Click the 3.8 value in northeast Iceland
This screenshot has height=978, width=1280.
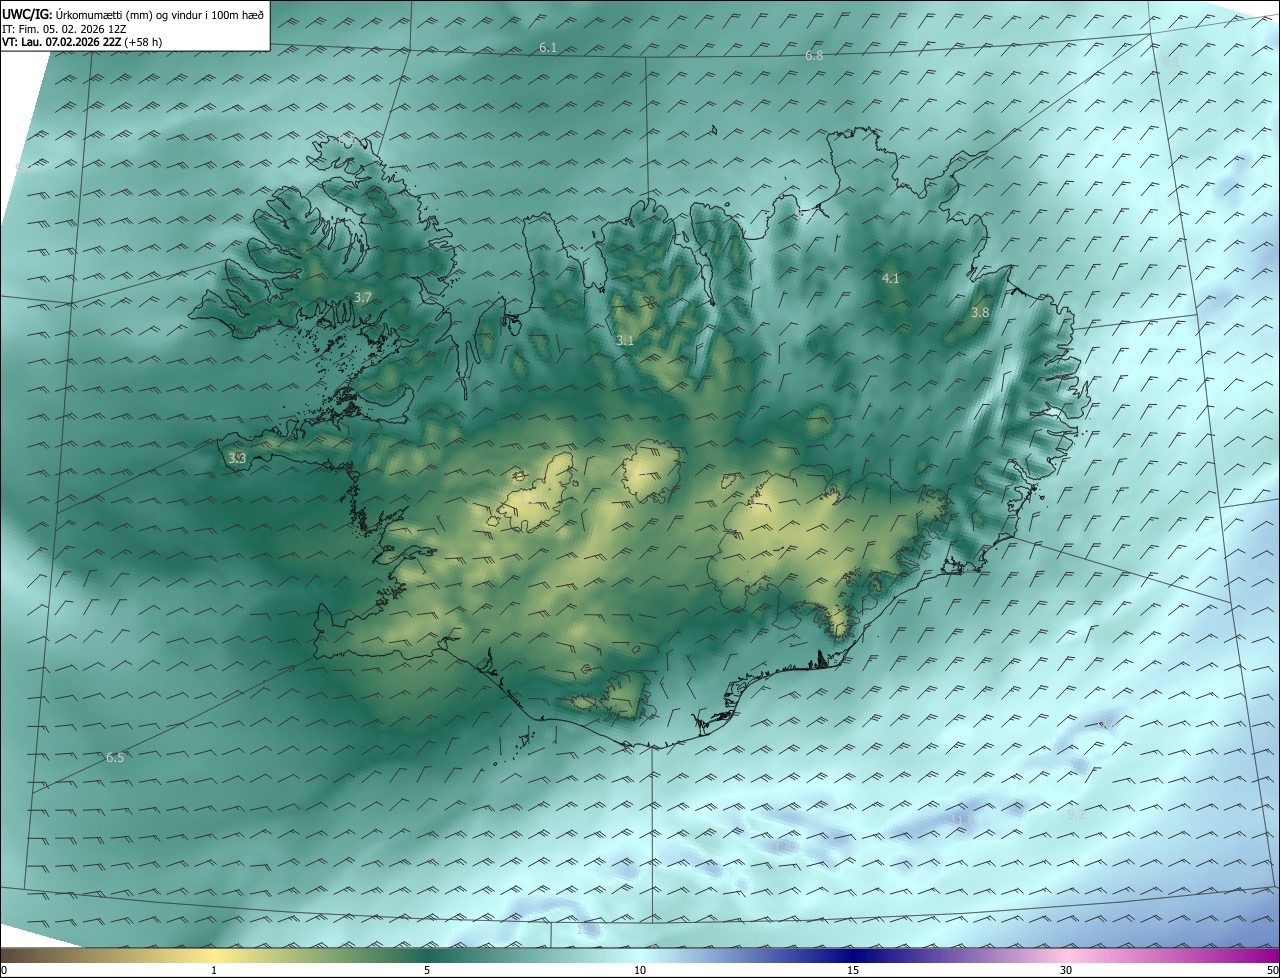pos(980,313)
